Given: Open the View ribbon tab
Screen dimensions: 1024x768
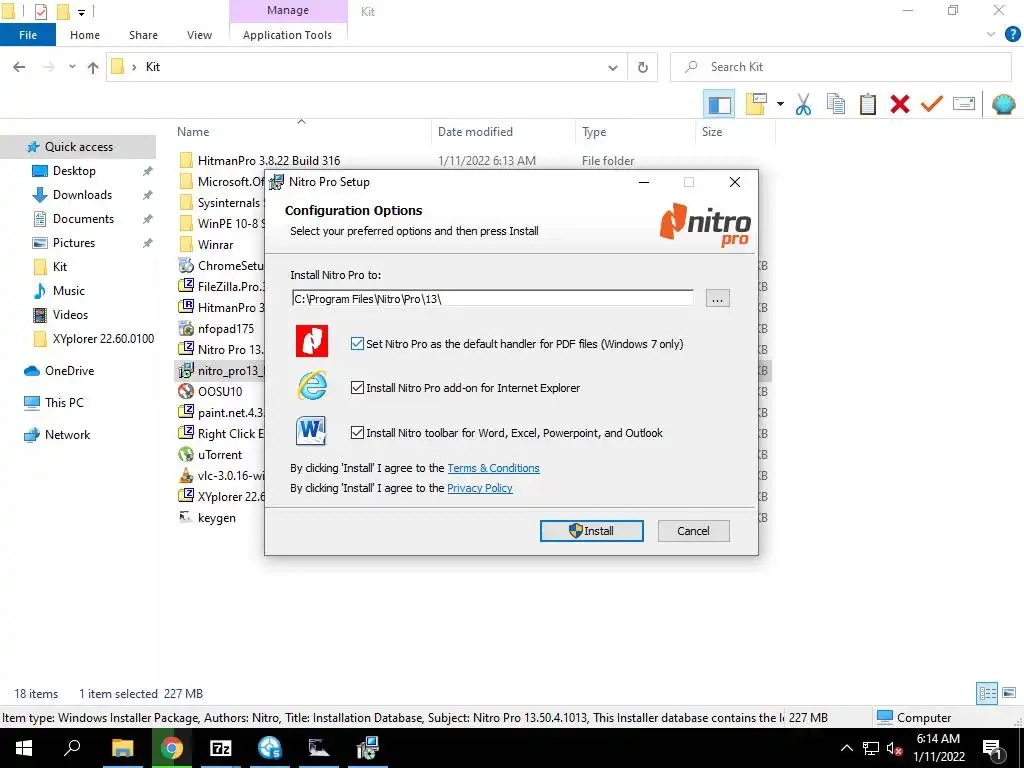Looking at the screenshot, I should click(x=199, y=35).
